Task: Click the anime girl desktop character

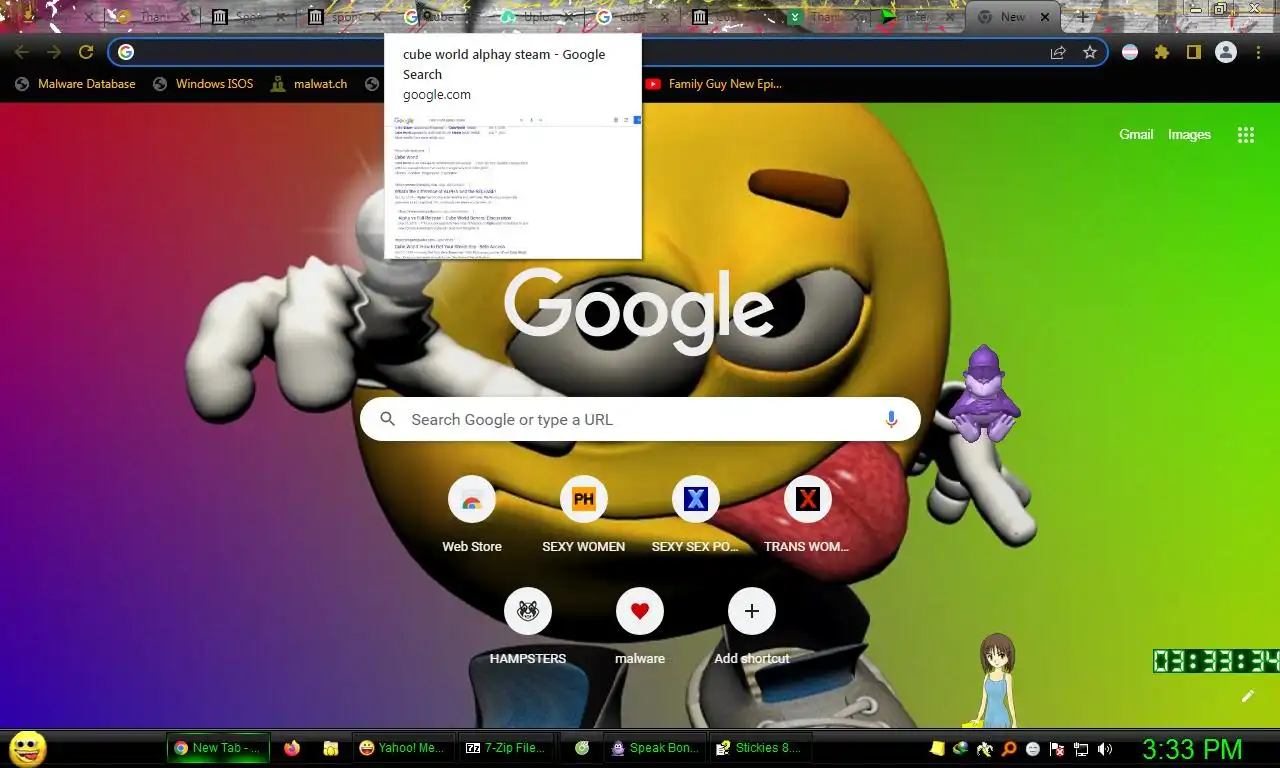Action: coord(995,680)
